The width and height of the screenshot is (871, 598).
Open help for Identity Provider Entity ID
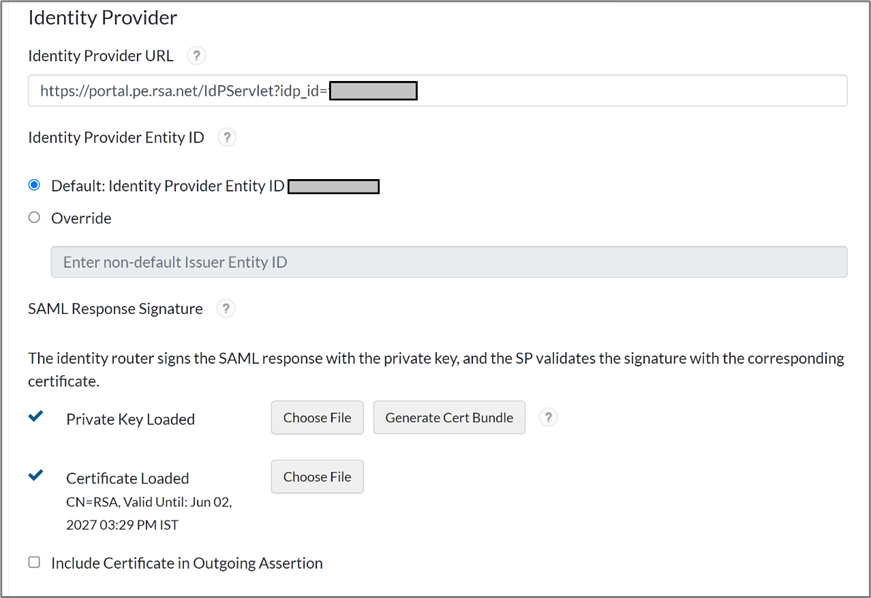point(227,137)
